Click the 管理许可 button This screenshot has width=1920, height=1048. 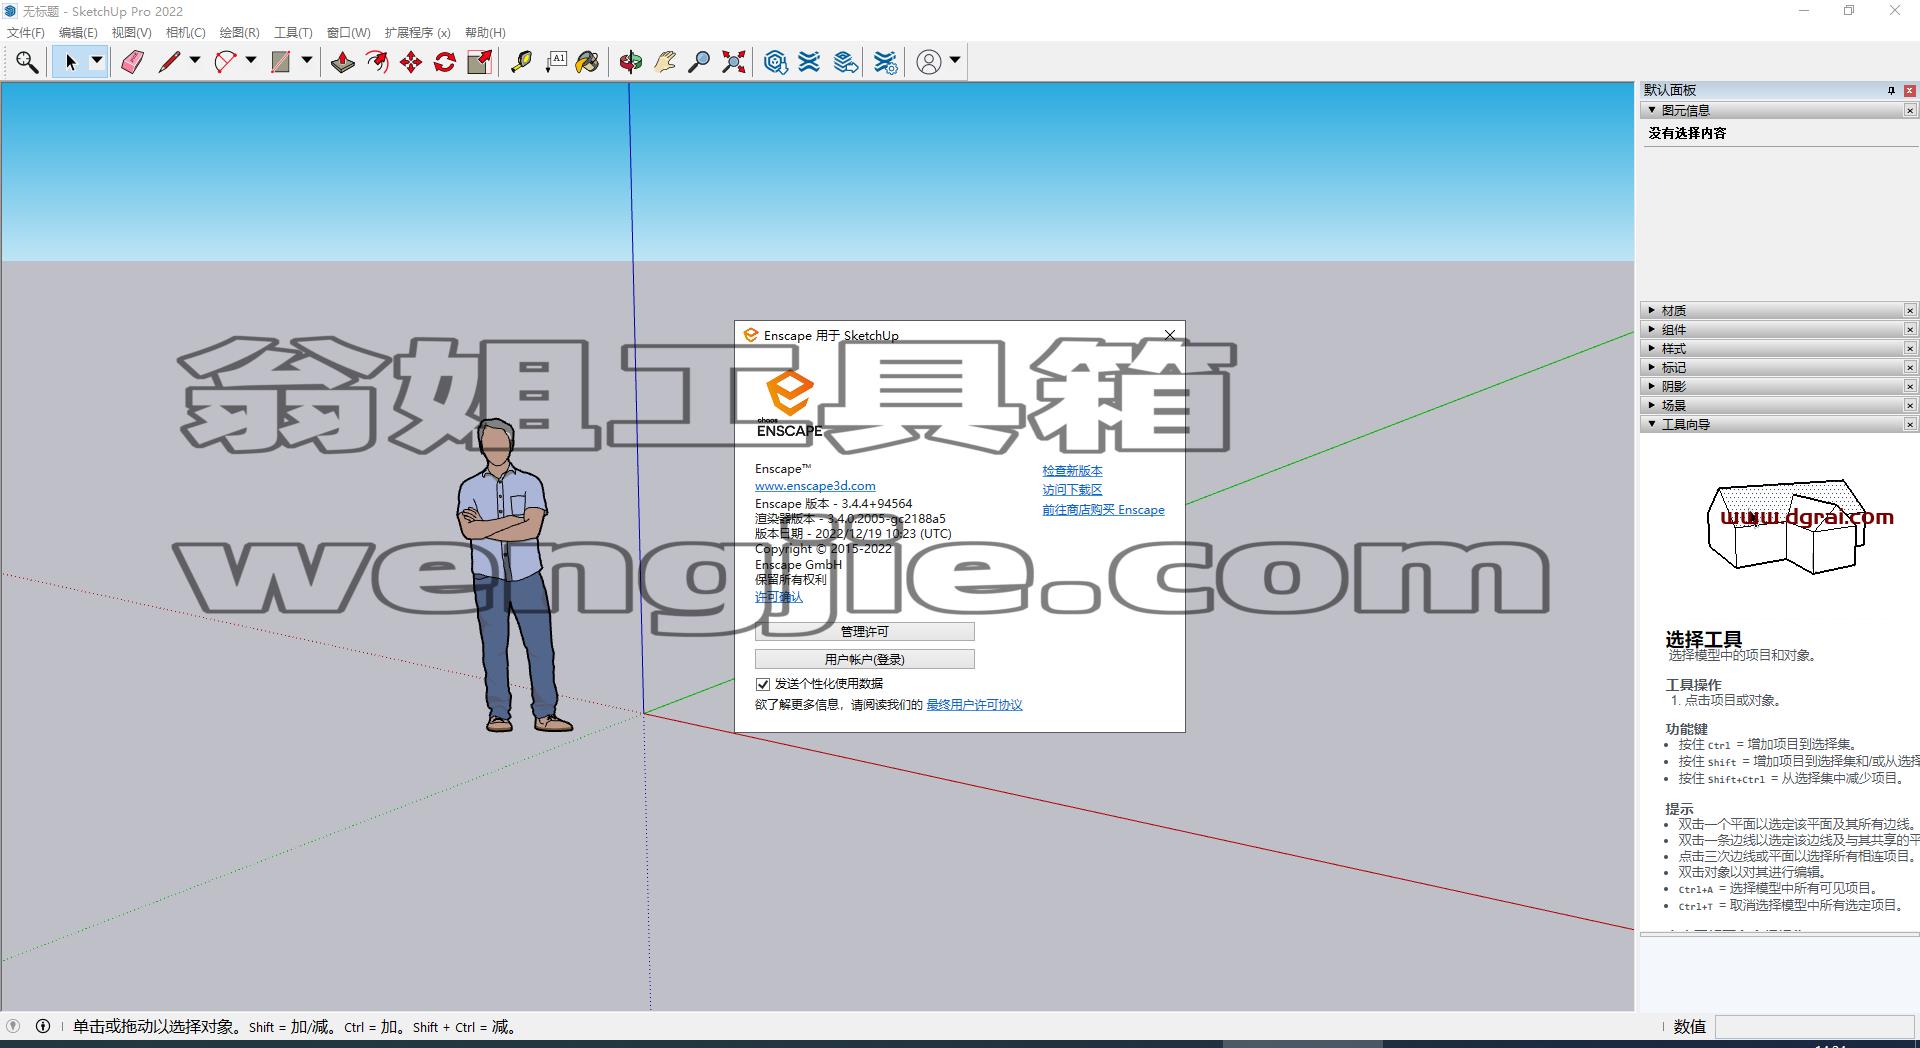point(865,632)
